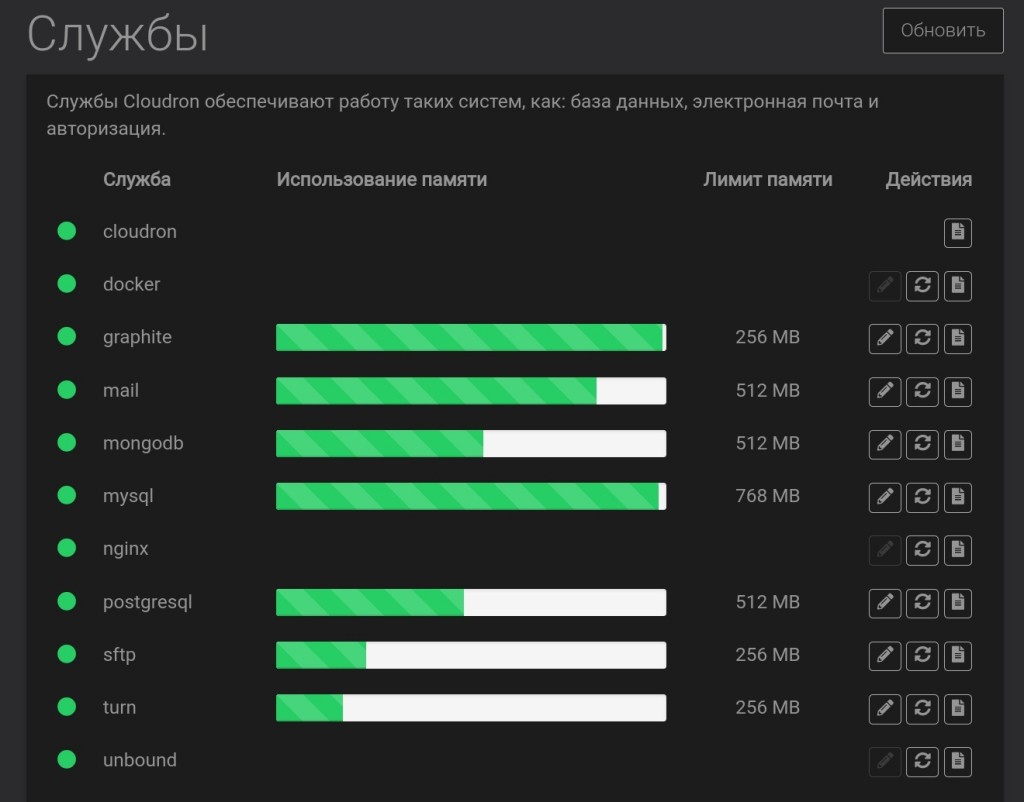Open sftp logs
1024x802 pixels.
(957, 656)
